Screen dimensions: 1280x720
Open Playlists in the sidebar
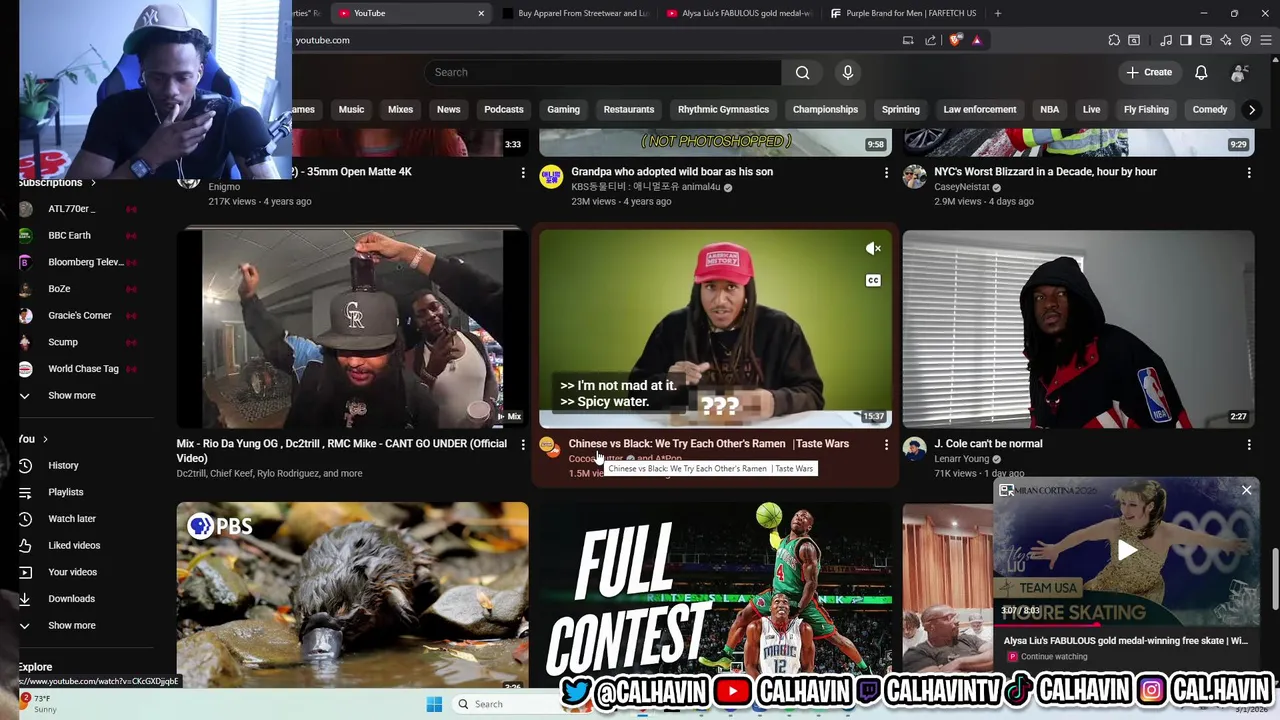66,492
